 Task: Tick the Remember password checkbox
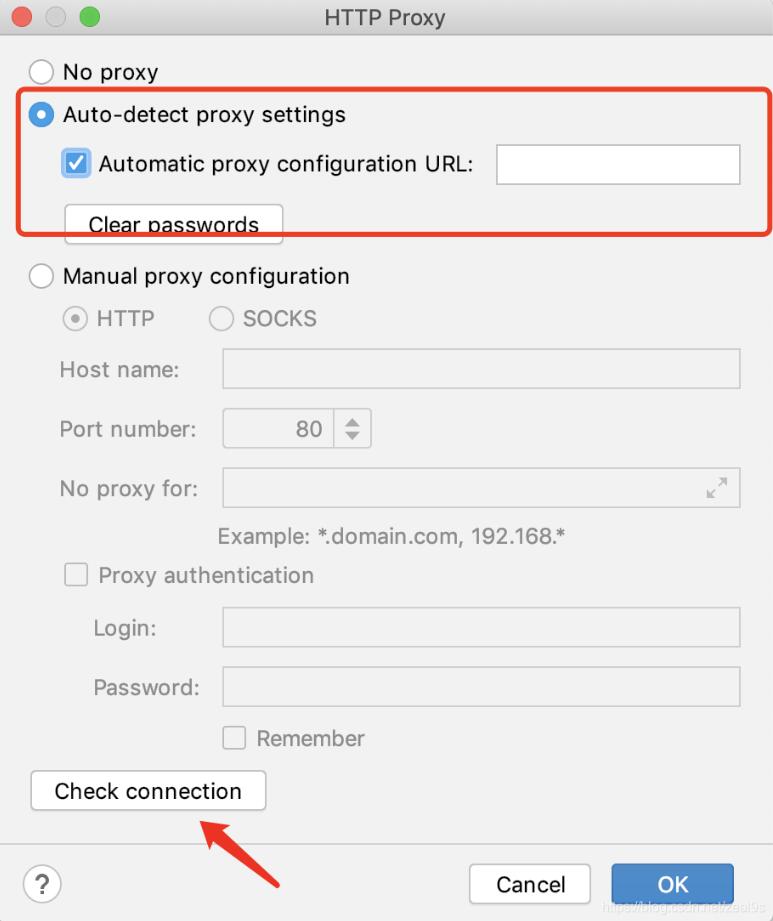click(x=234, y=738)
